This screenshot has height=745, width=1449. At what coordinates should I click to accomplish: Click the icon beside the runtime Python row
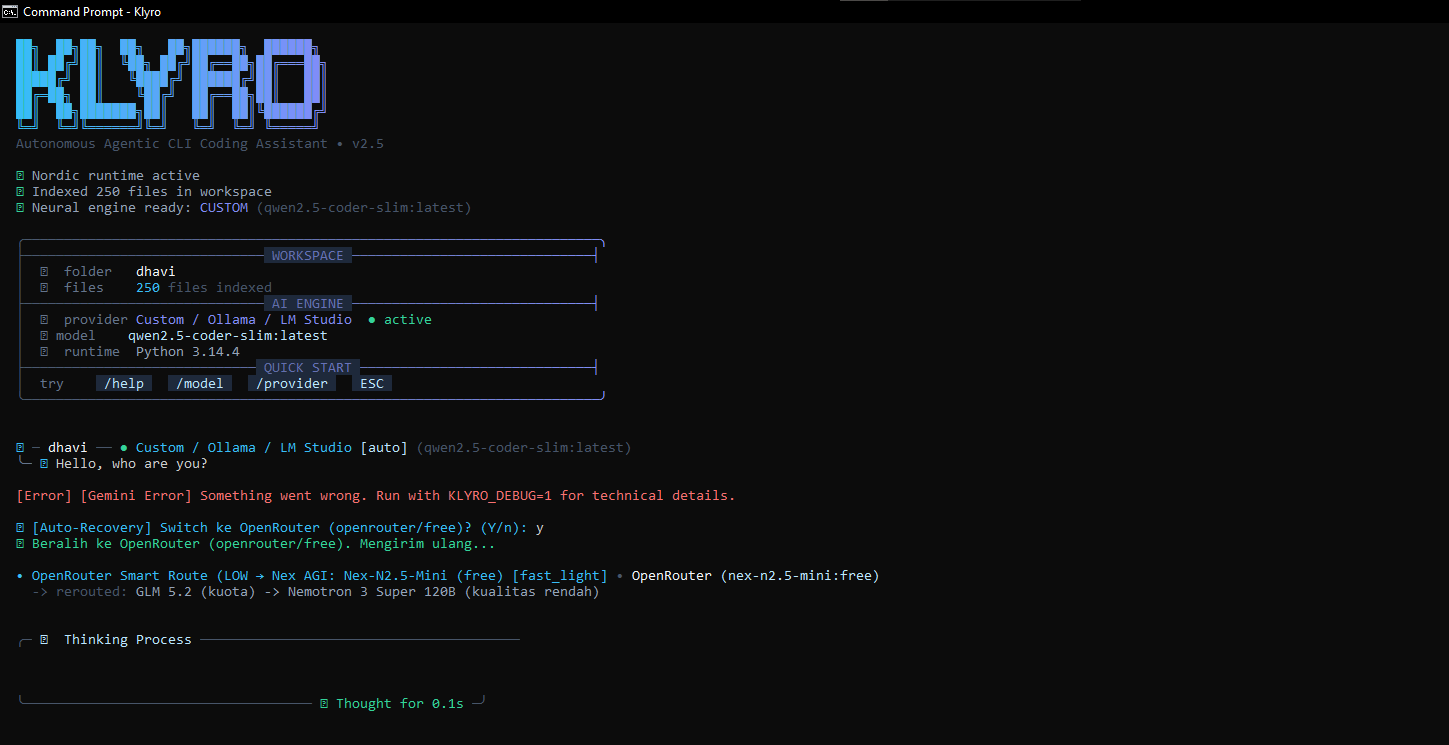click(x=44, y=352)
